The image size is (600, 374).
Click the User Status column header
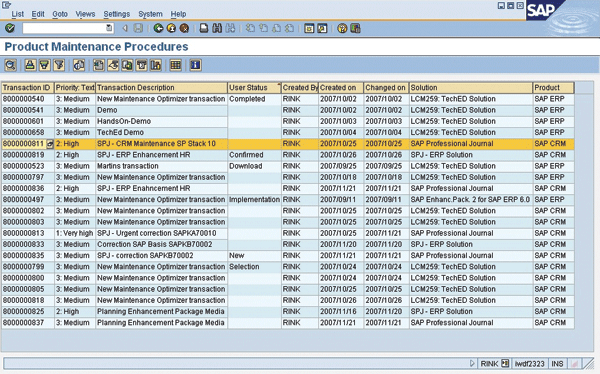(x=254, y=88)
